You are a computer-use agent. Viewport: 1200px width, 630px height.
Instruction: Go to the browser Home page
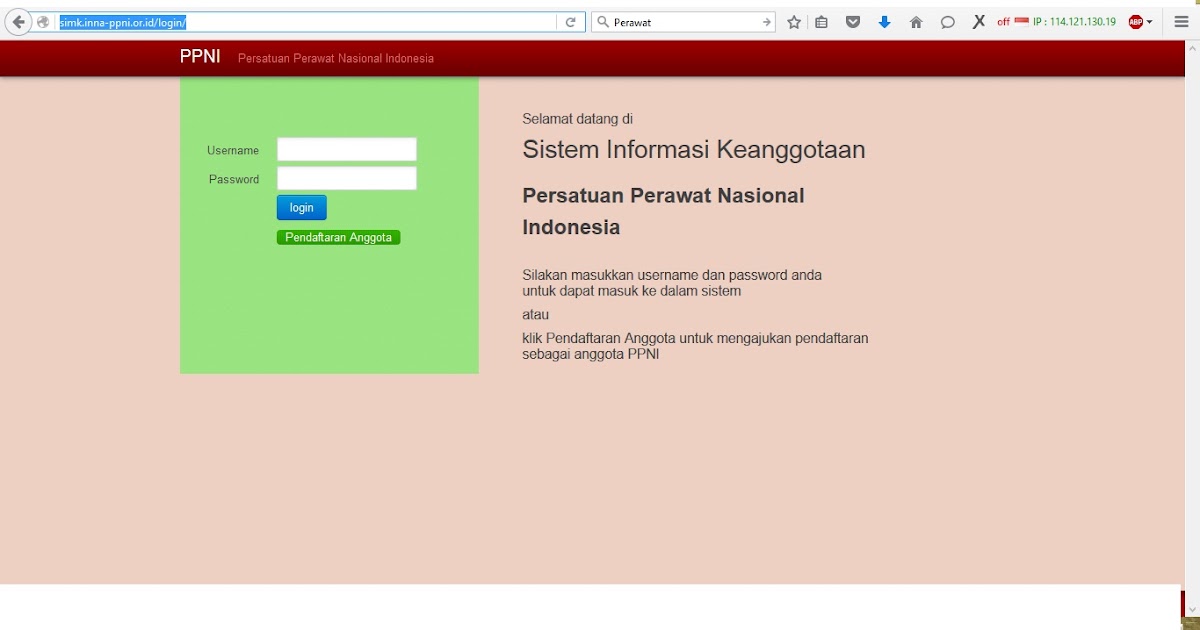pyautogui.click(x=917, y=22)
